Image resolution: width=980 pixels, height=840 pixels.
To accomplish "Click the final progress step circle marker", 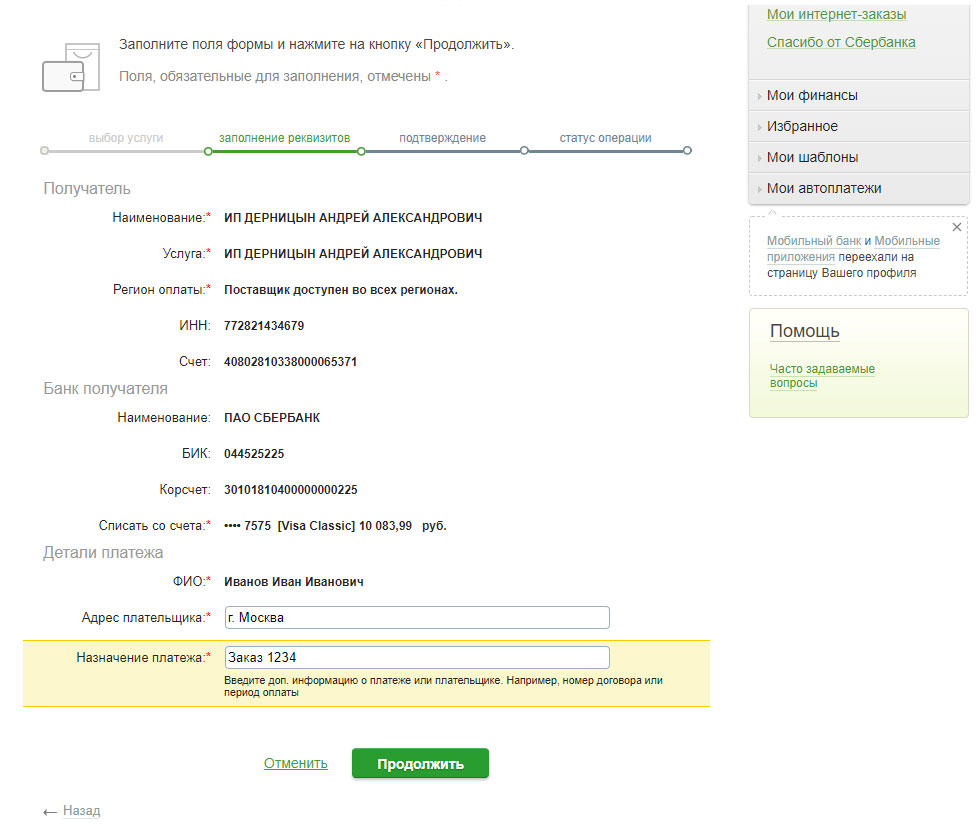I will (x=687, y=151).
